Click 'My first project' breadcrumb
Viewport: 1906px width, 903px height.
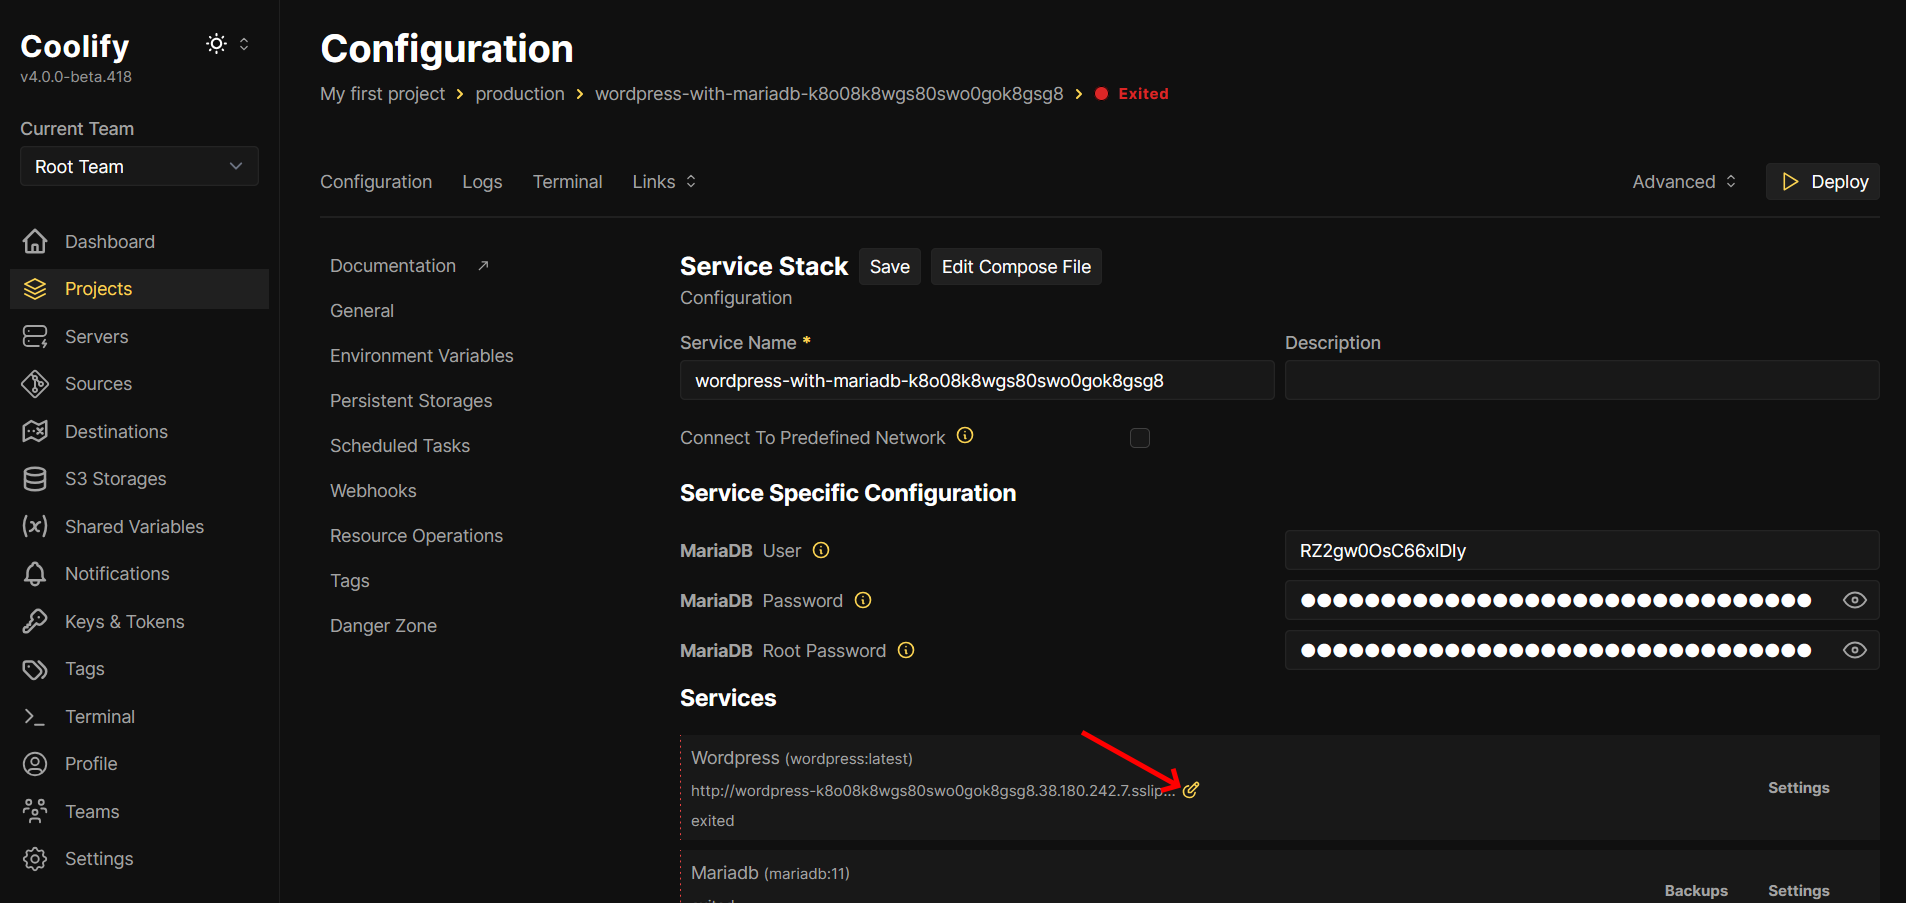(382, 93)
